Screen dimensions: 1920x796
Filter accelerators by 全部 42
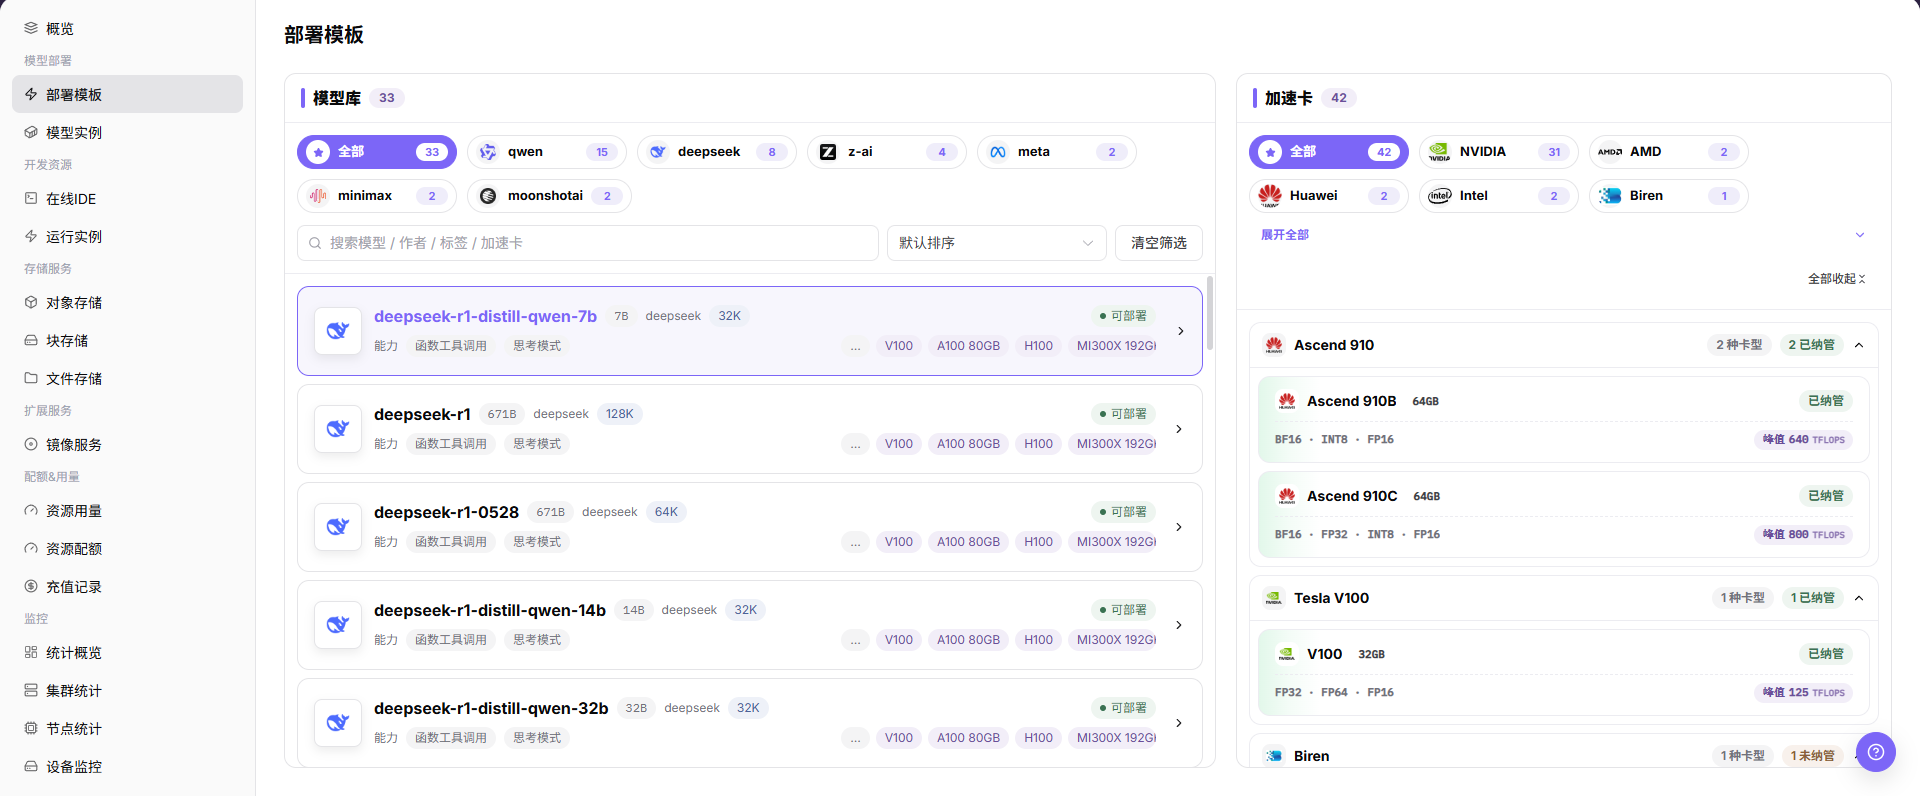point(1329,152)
